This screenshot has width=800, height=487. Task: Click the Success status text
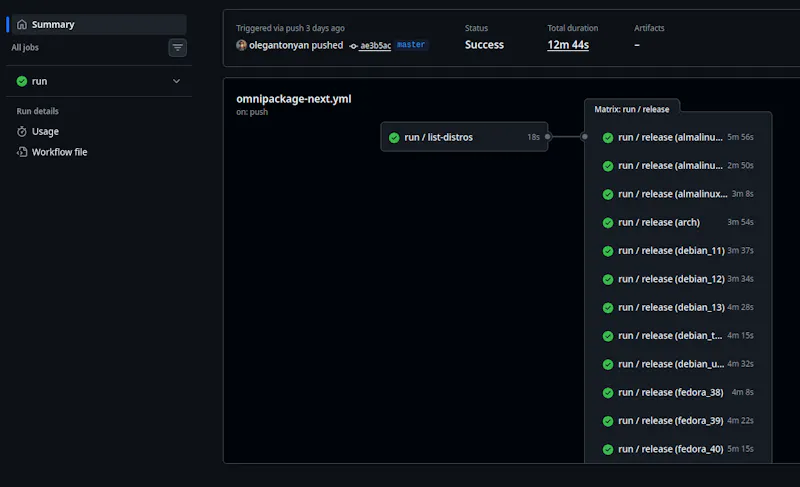pyautogui.click(x=484, y=45)
